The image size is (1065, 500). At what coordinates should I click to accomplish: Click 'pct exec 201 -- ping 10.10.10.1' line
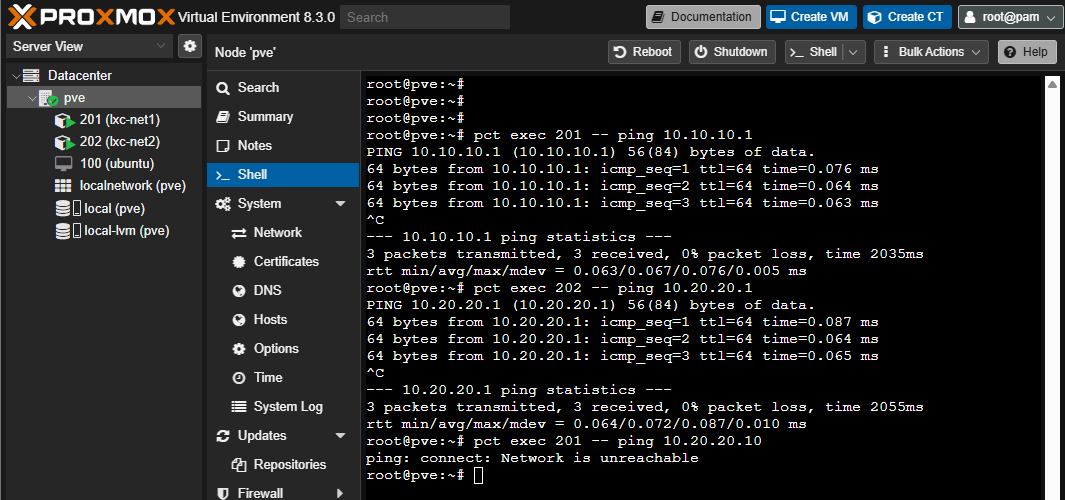pos(613,135)
